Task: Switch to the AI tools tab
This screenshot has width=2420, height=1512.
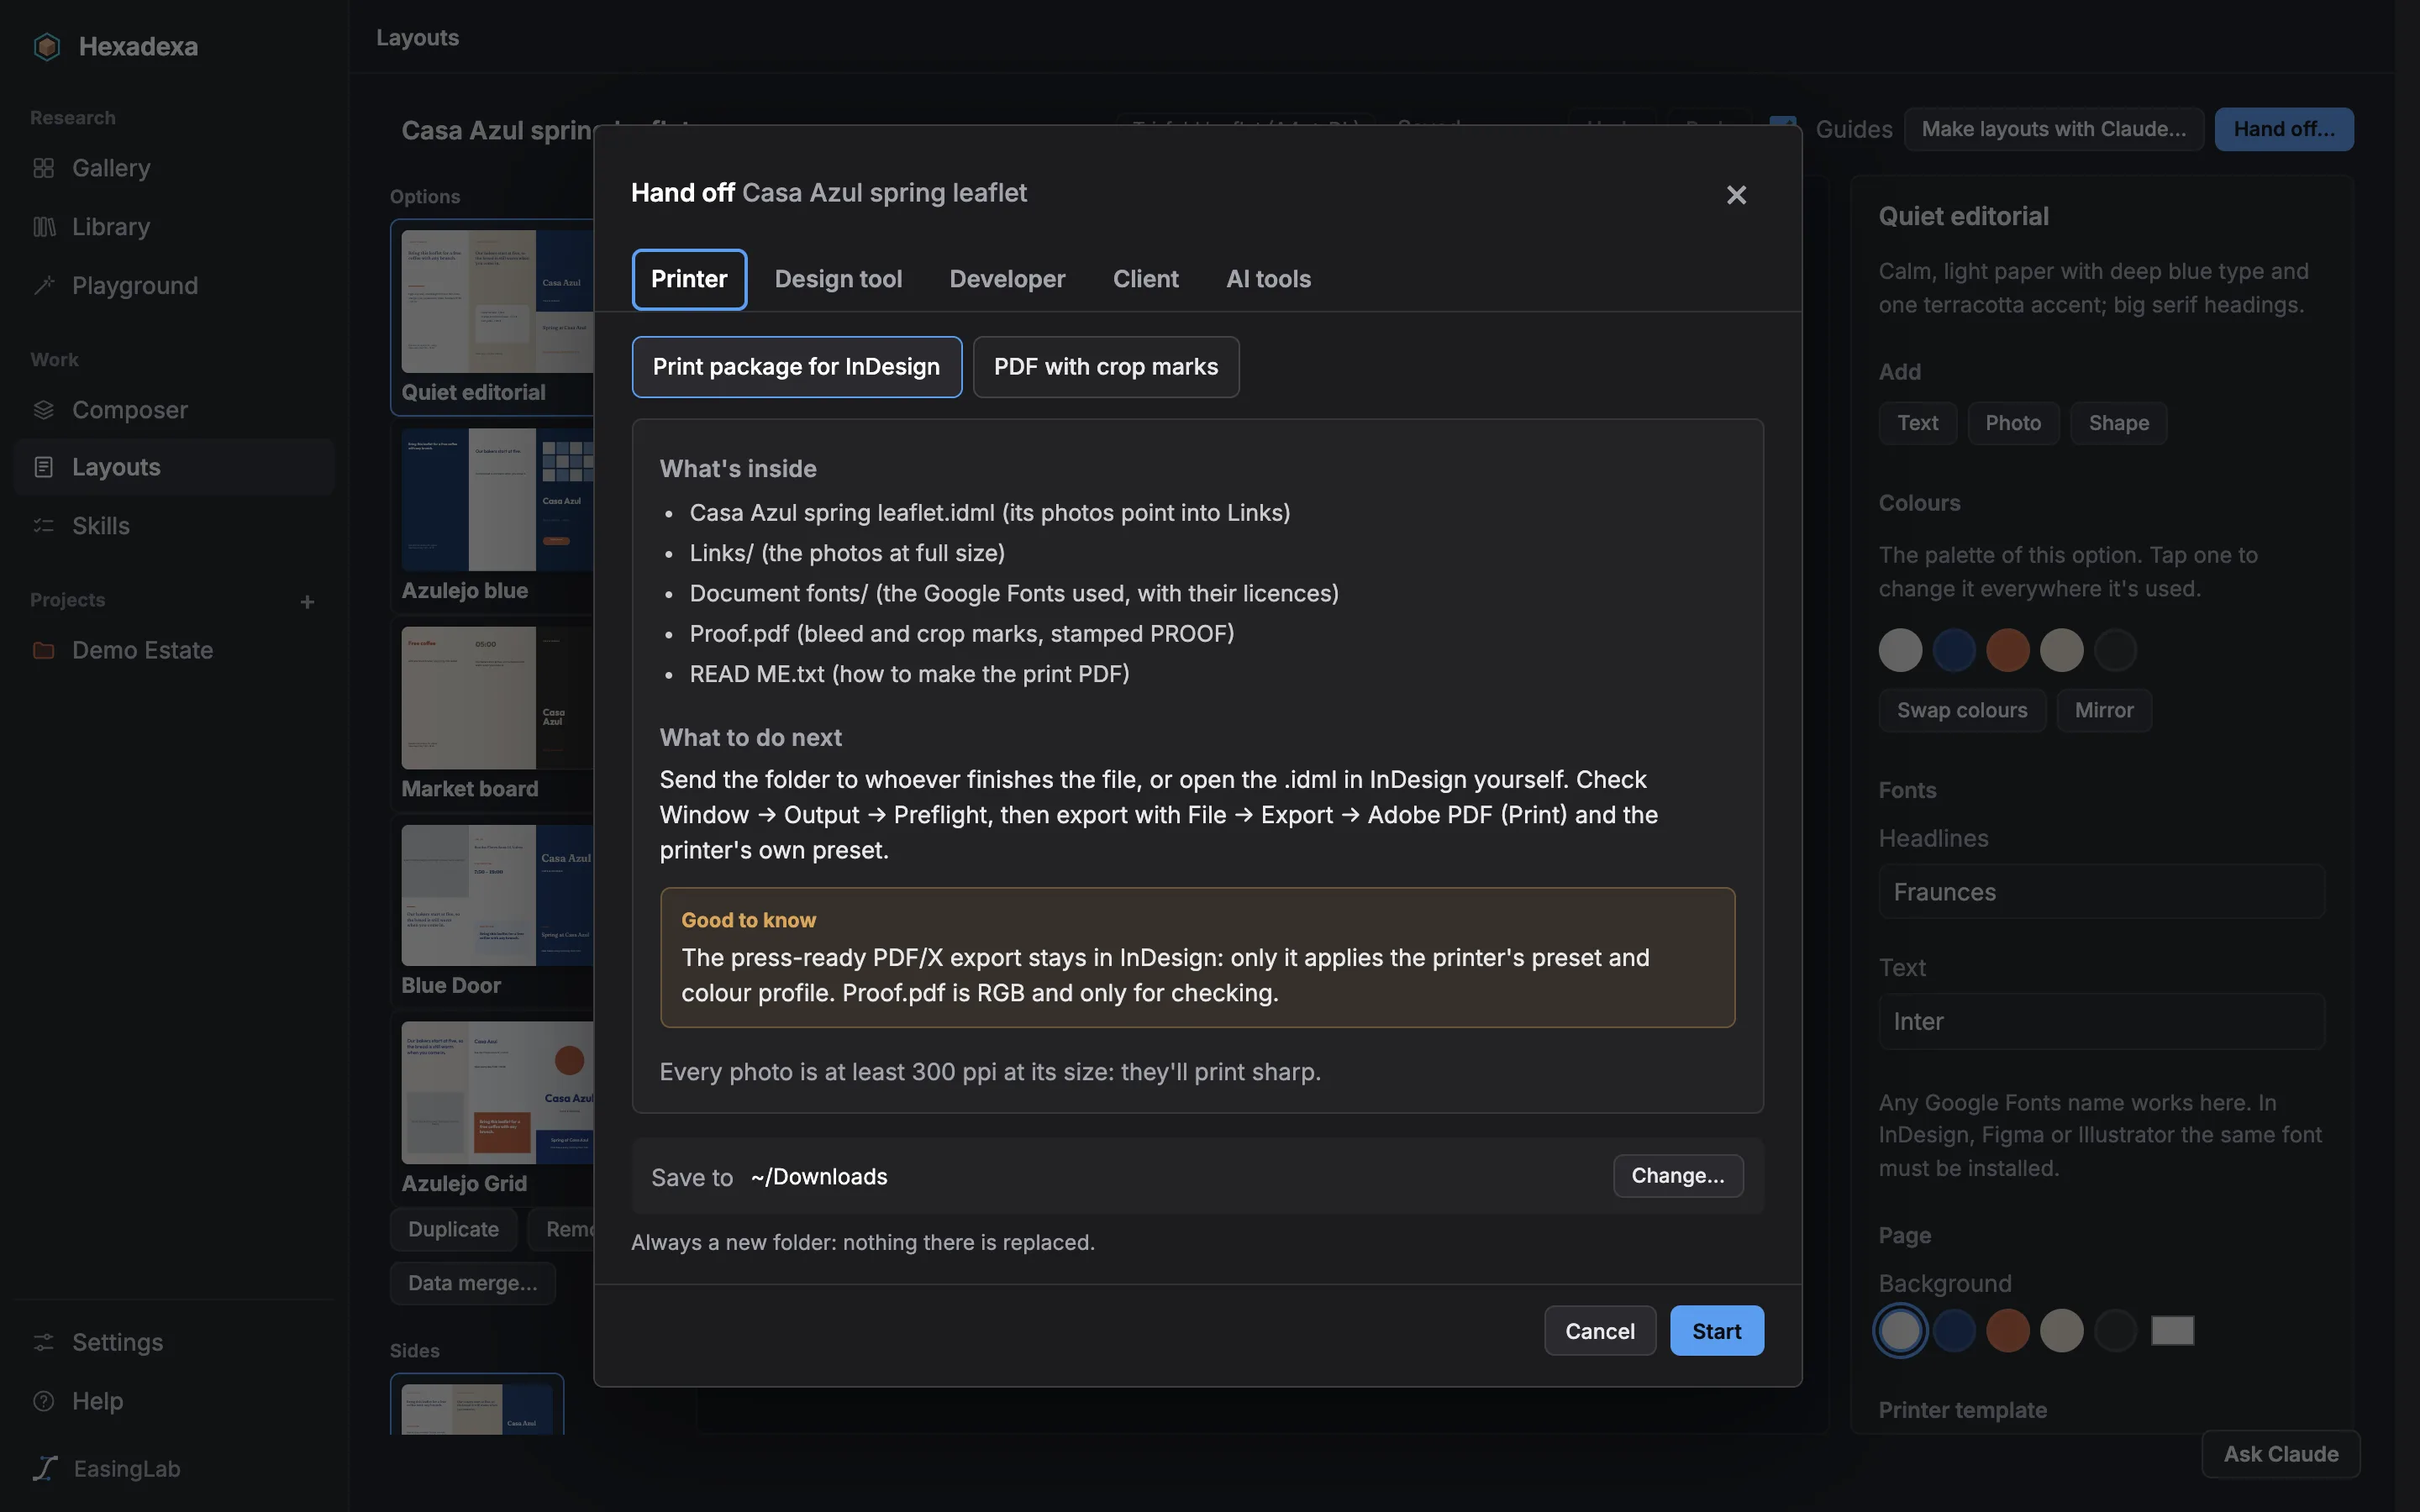Action: click(x=1268, y=279)
